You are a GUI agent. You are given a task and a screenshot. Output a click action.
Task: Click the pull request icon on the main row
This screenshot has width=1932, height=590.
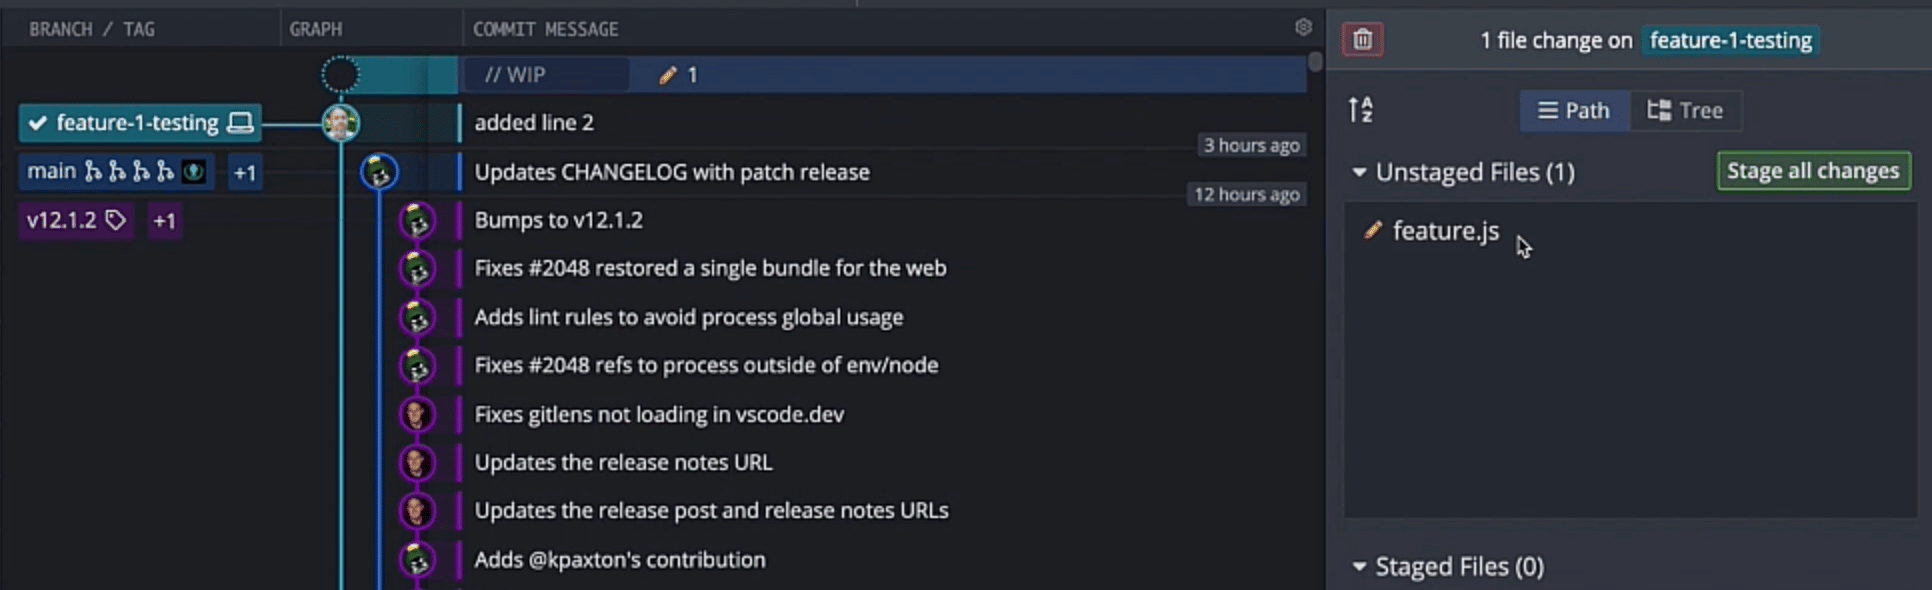coord(194,171)
